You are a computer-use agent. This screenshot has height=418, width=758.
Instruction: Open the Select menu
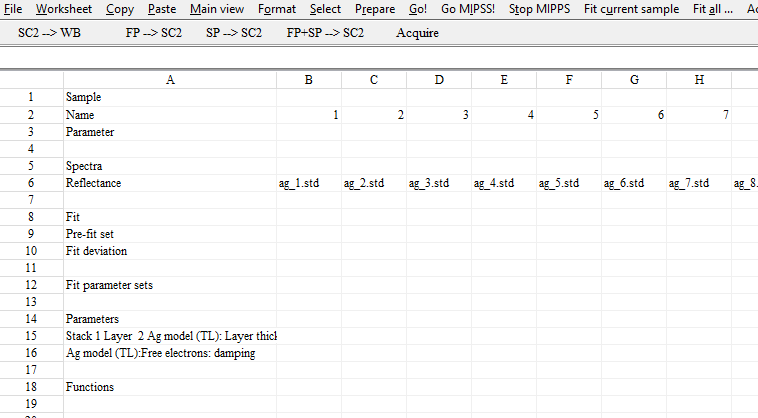pyautogui.click(x=325, y=9)
